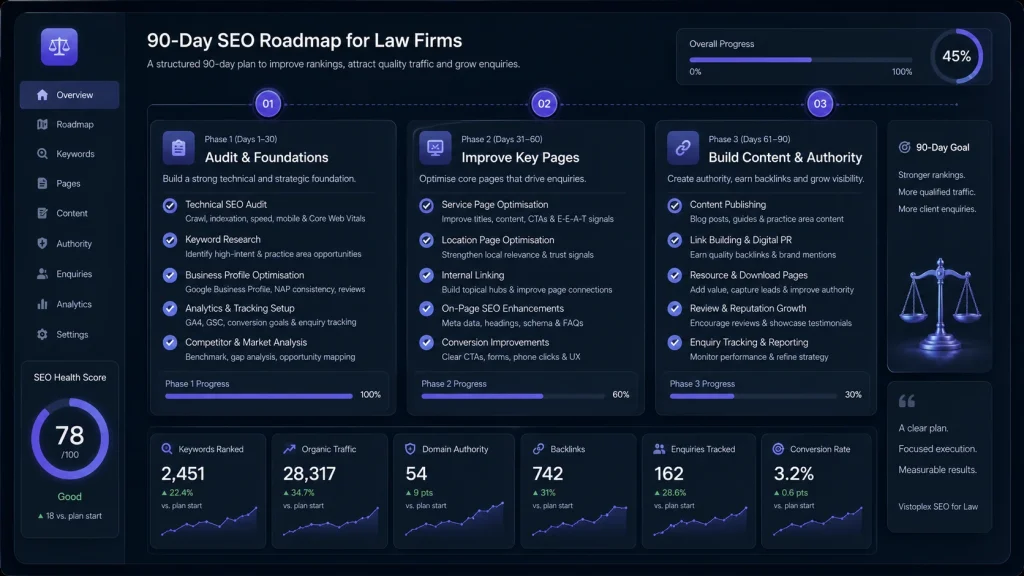Open the Settings menu item
Screen dimensions: 1024x576
(x=69, y=334)
